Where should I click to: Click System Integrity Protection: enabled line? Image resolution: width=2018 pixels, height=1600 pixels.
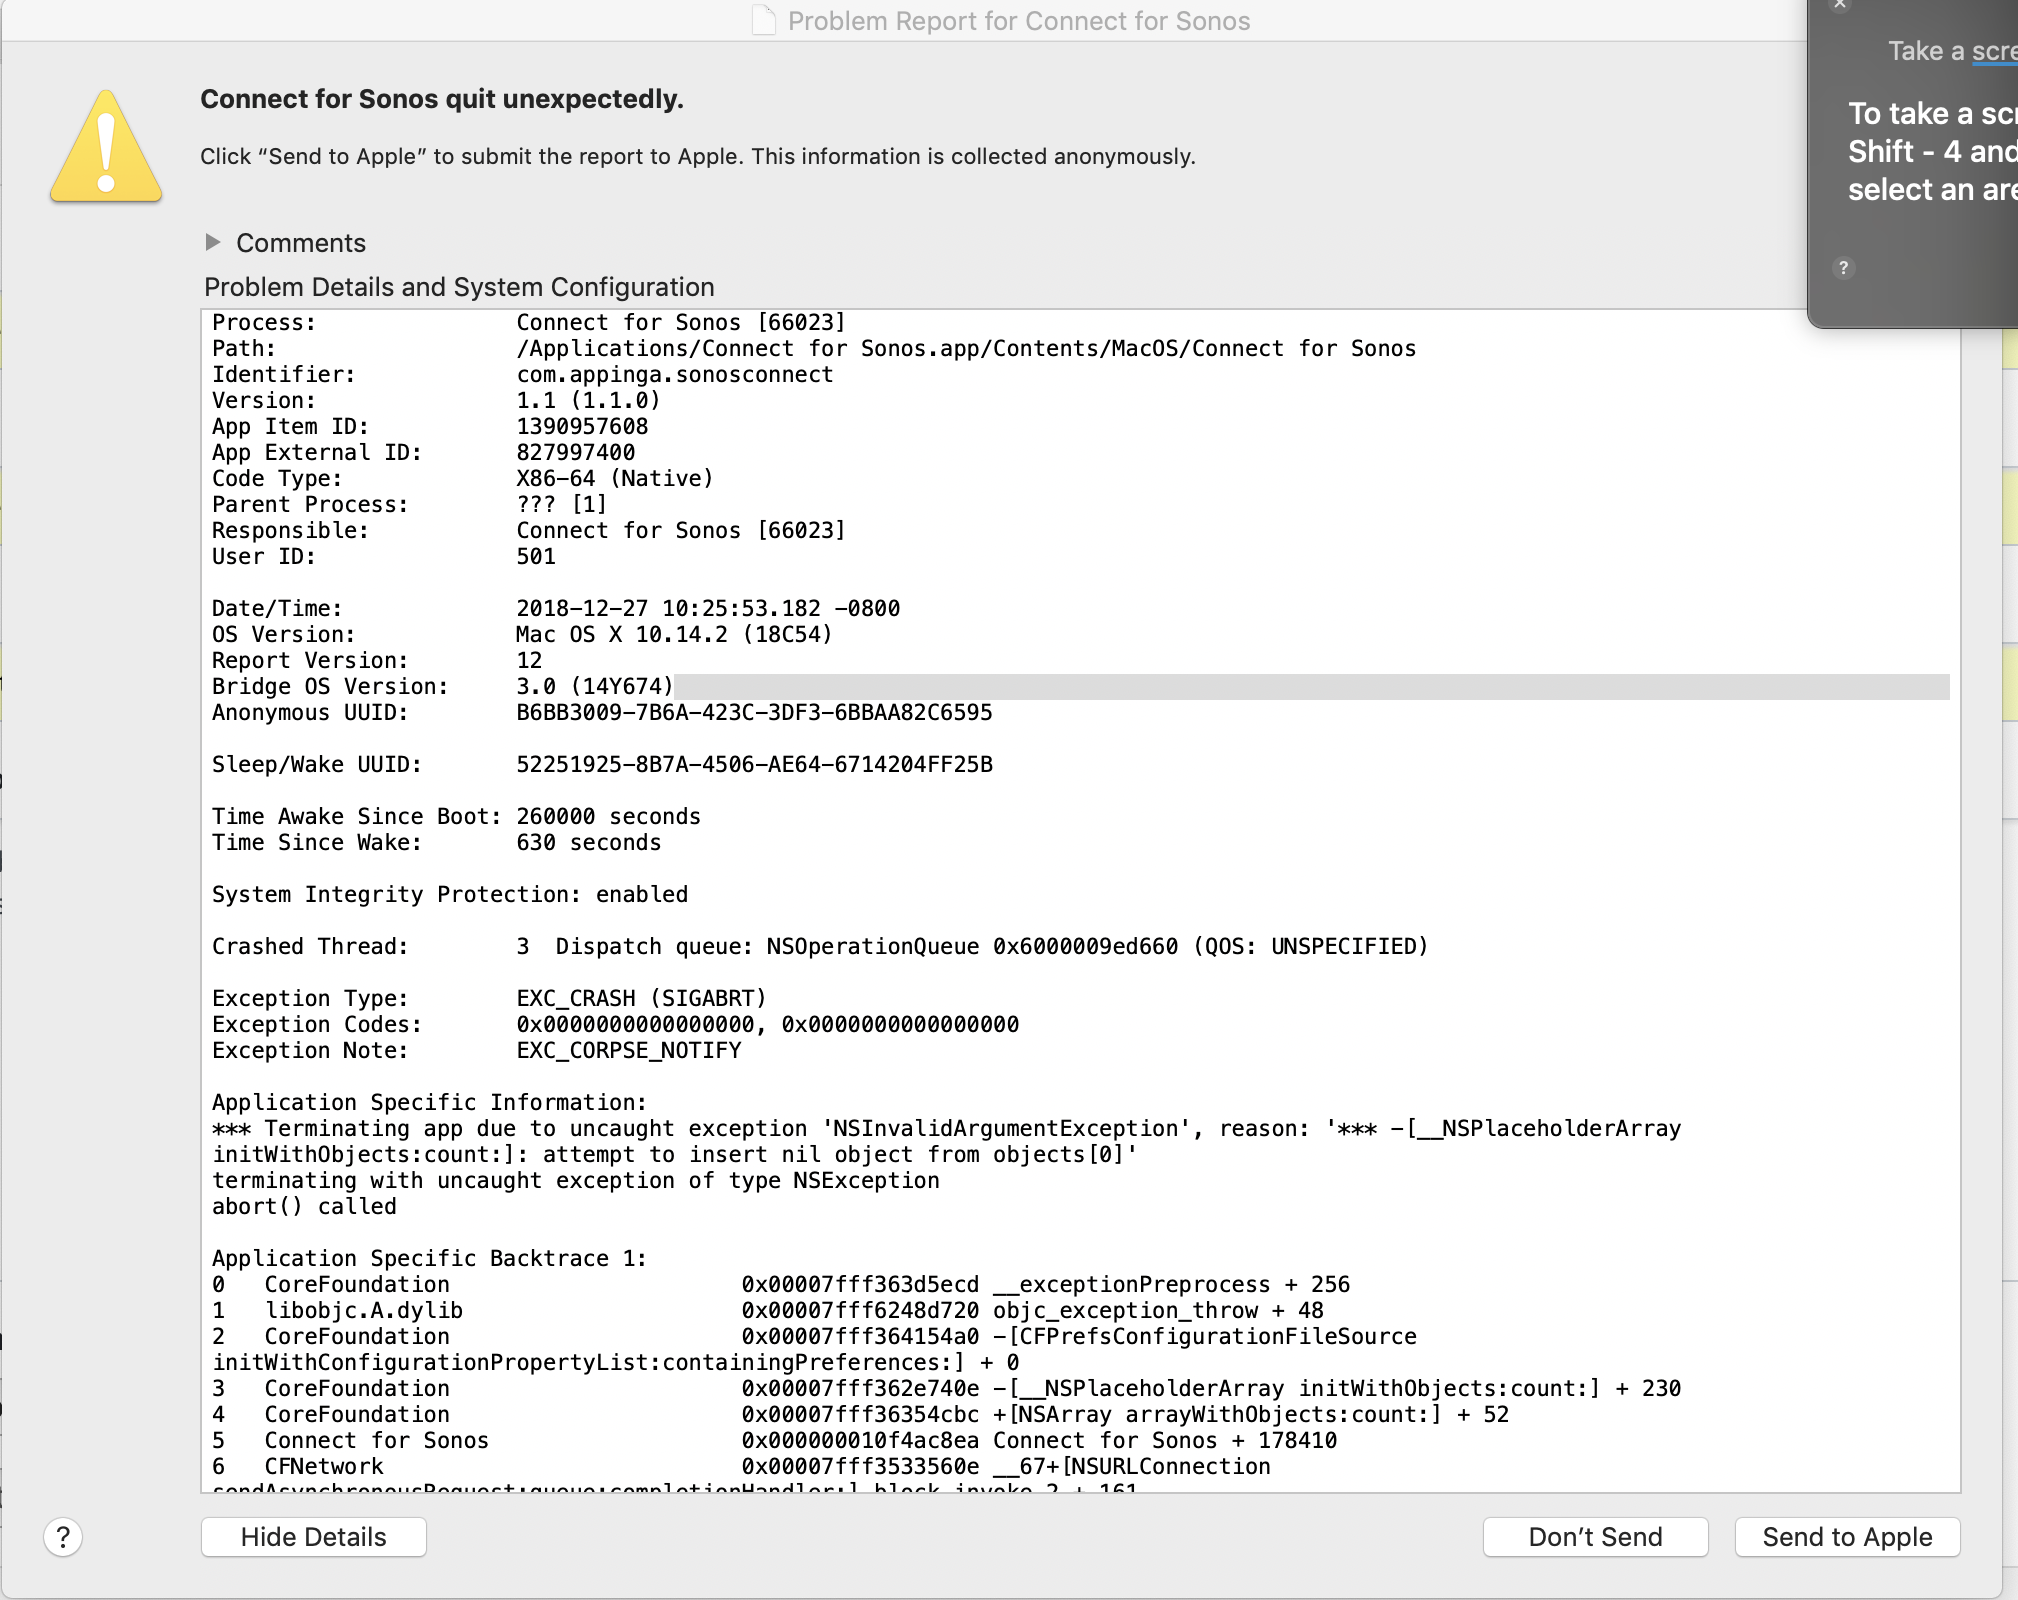450,895
